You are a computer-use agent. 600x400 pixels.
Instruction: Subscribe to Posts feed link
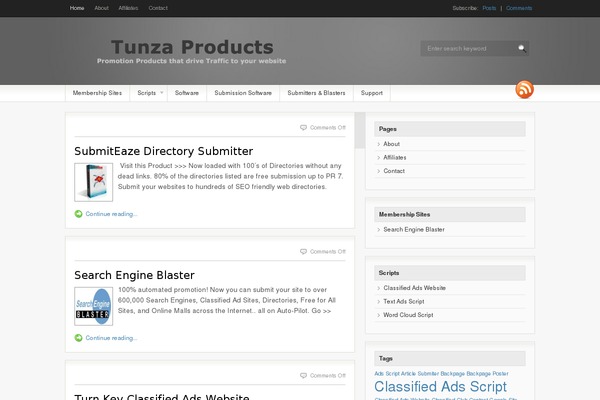(x=489, y=8)
